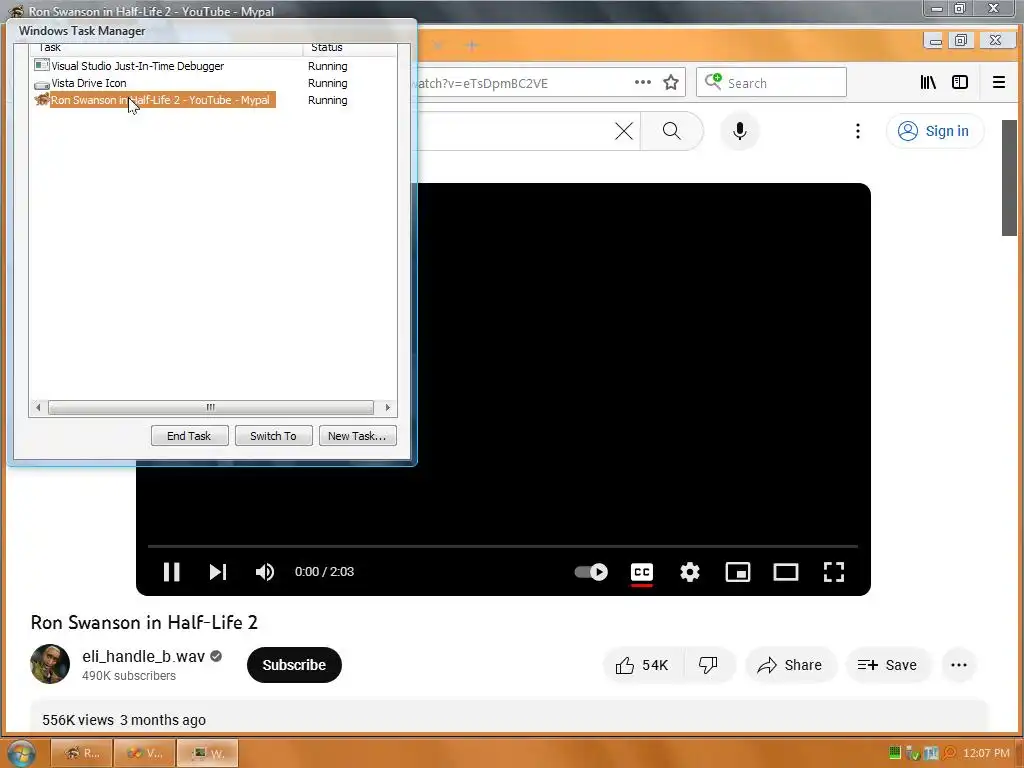The width and height of the screenshot is (1024, 768).
Task: Open more actions below the video
Action: coord(959,665)
